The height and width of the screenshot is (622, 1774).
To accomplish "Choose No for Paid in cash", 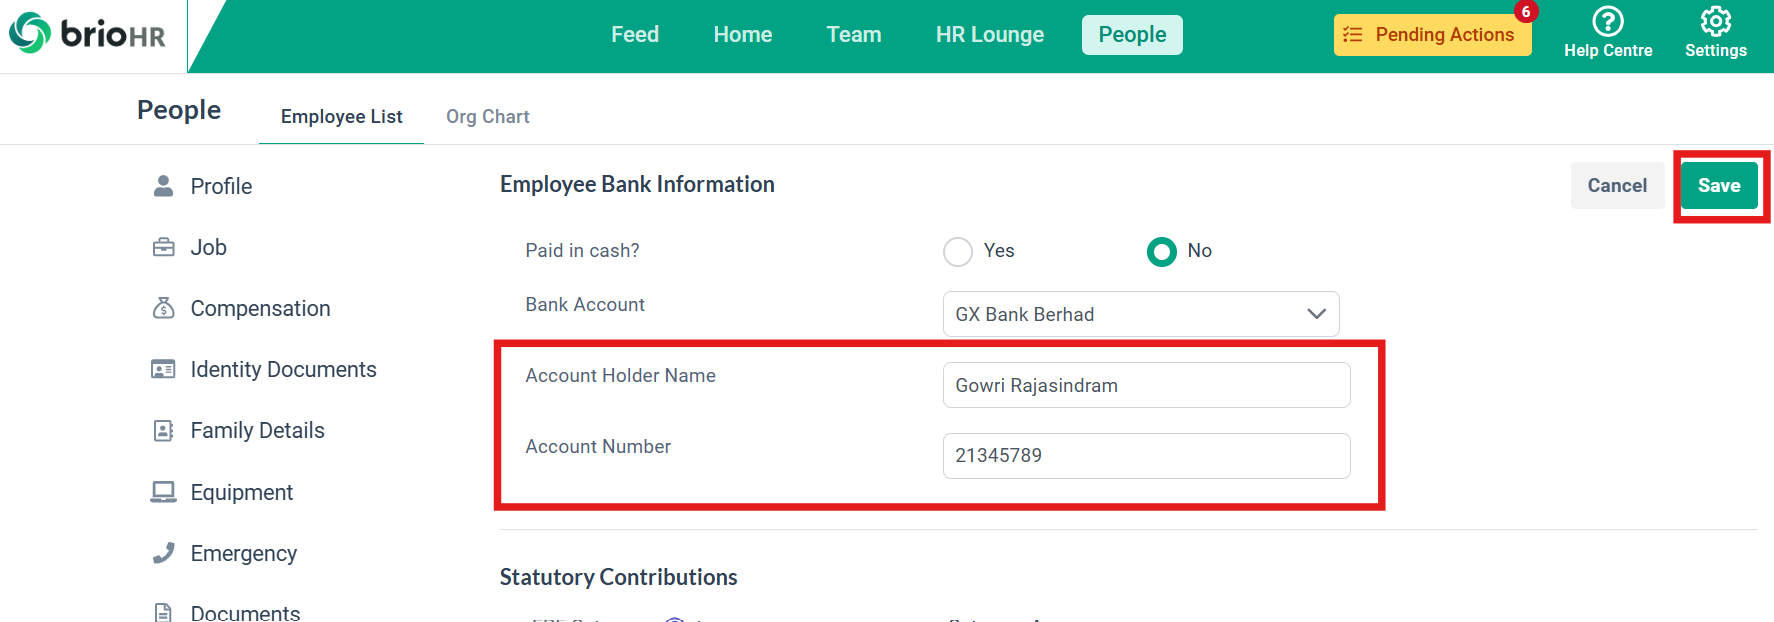I will 1162,252.
